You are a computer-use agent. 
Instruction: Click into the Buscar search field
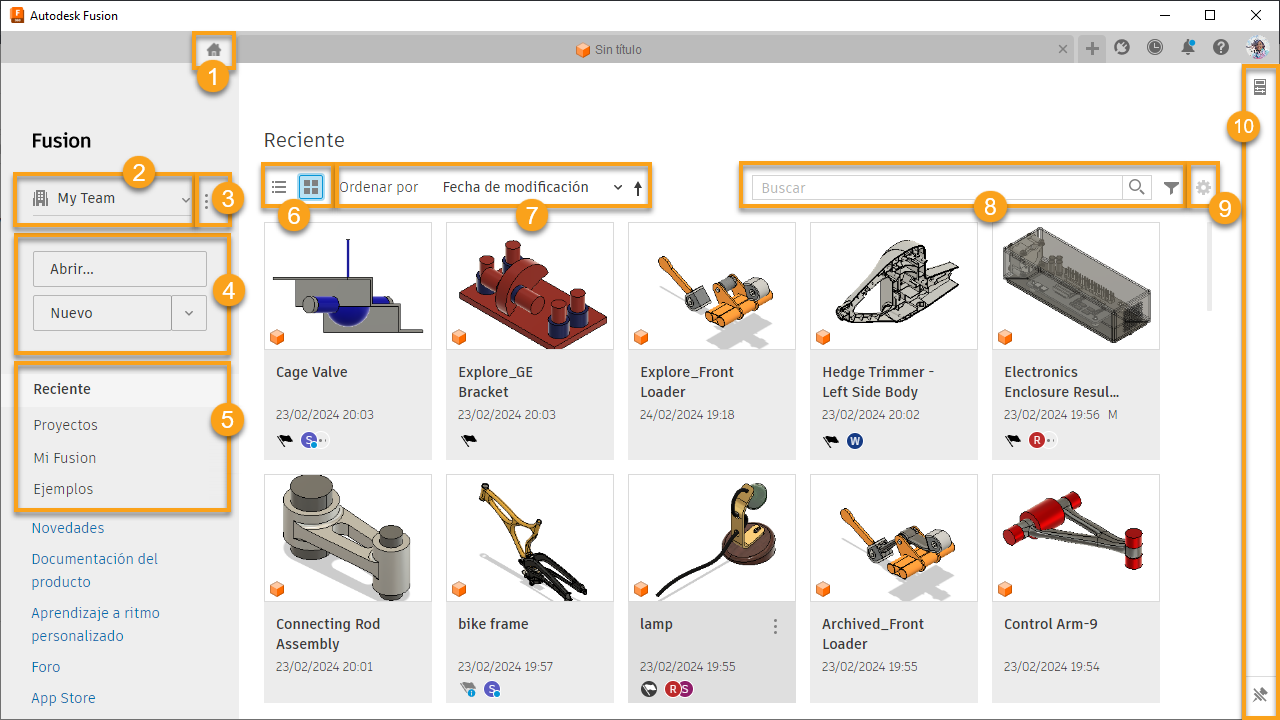(937, 187)
